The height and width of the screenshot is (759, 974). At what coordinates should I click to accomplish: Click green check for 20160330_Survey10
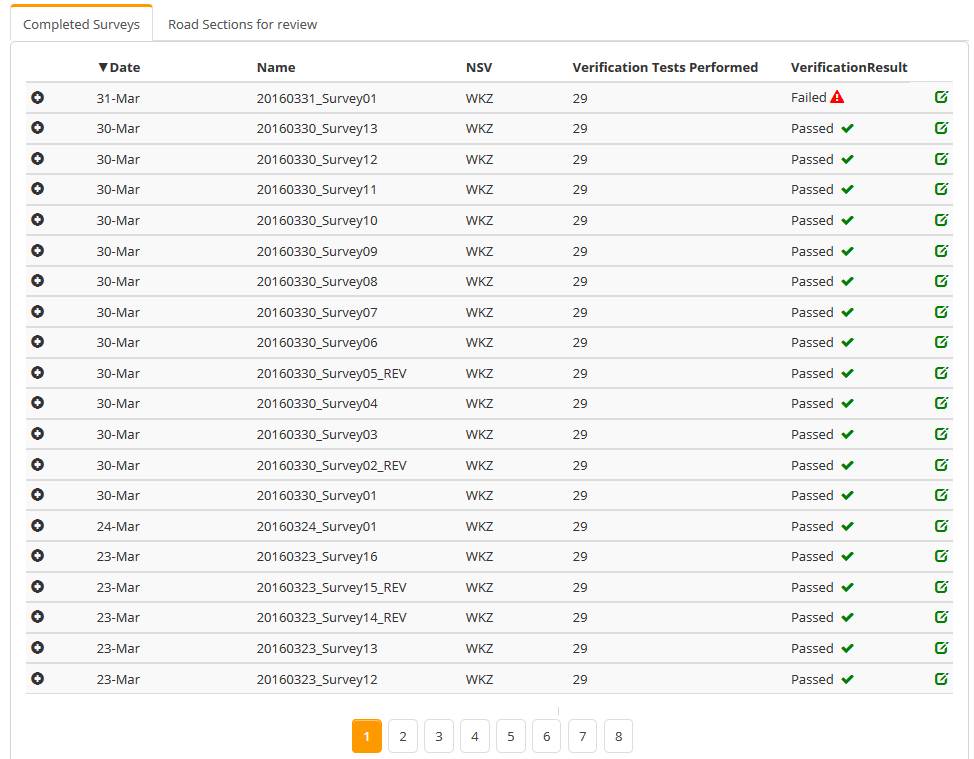(x=847, y=220)
